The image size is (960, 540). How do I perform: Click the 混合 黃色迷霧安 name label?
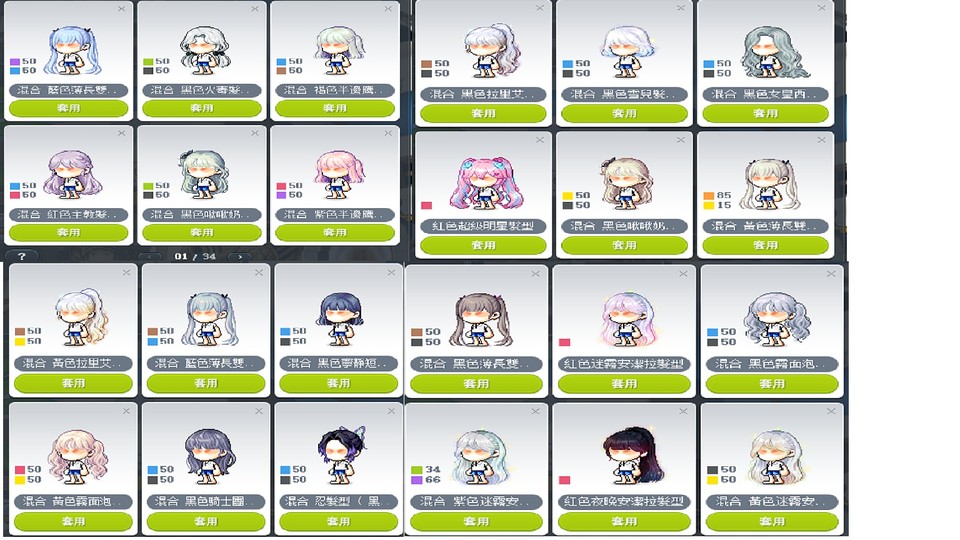coord(771,501)
